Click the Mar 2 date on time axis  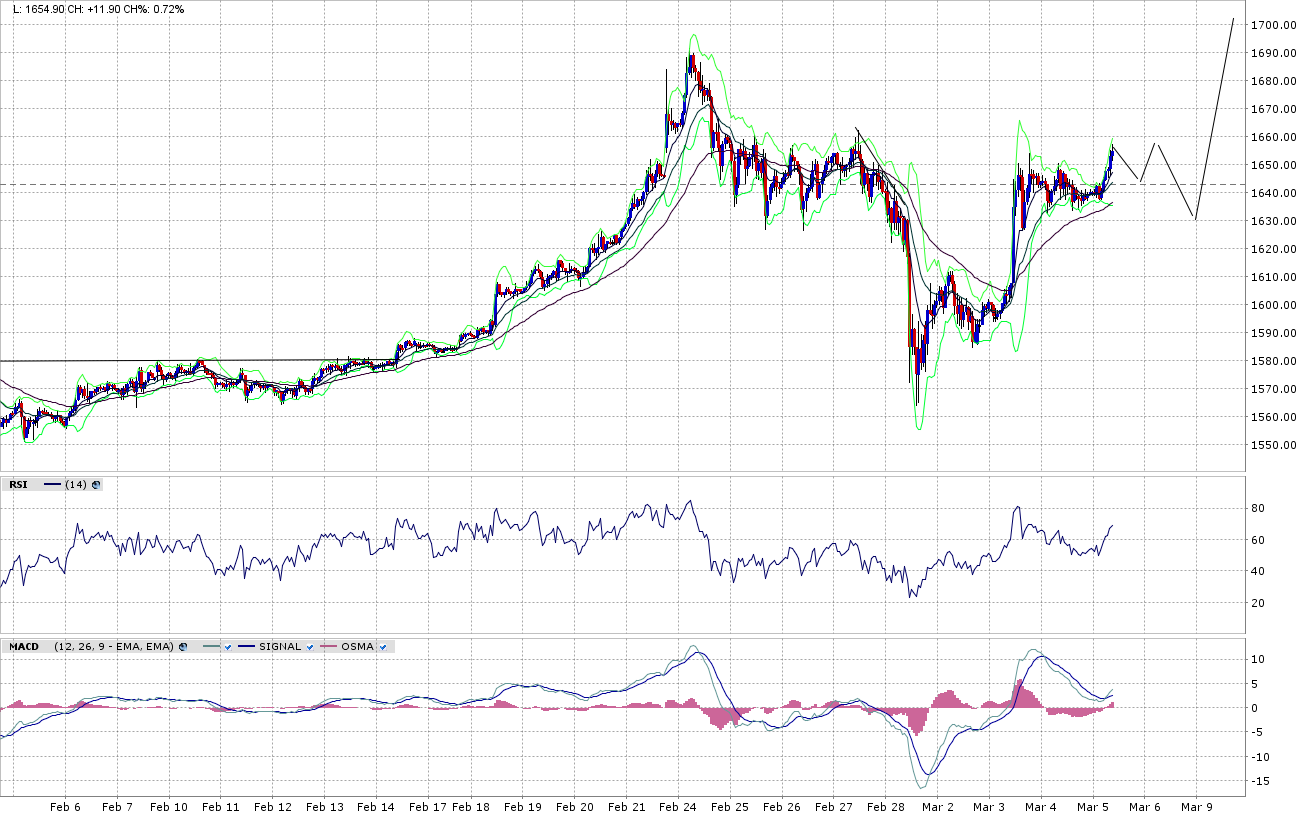click(x=937, y=807)
